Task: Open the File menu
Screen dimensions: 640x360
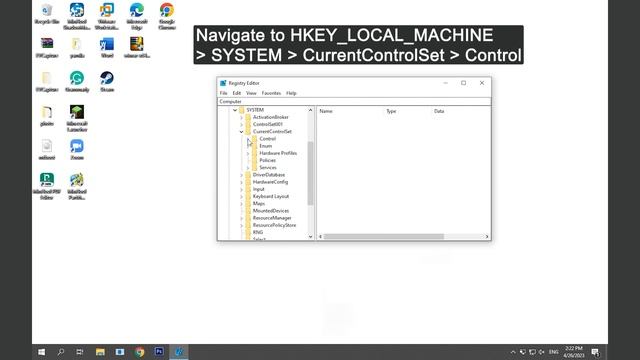Action: [223, 93]
